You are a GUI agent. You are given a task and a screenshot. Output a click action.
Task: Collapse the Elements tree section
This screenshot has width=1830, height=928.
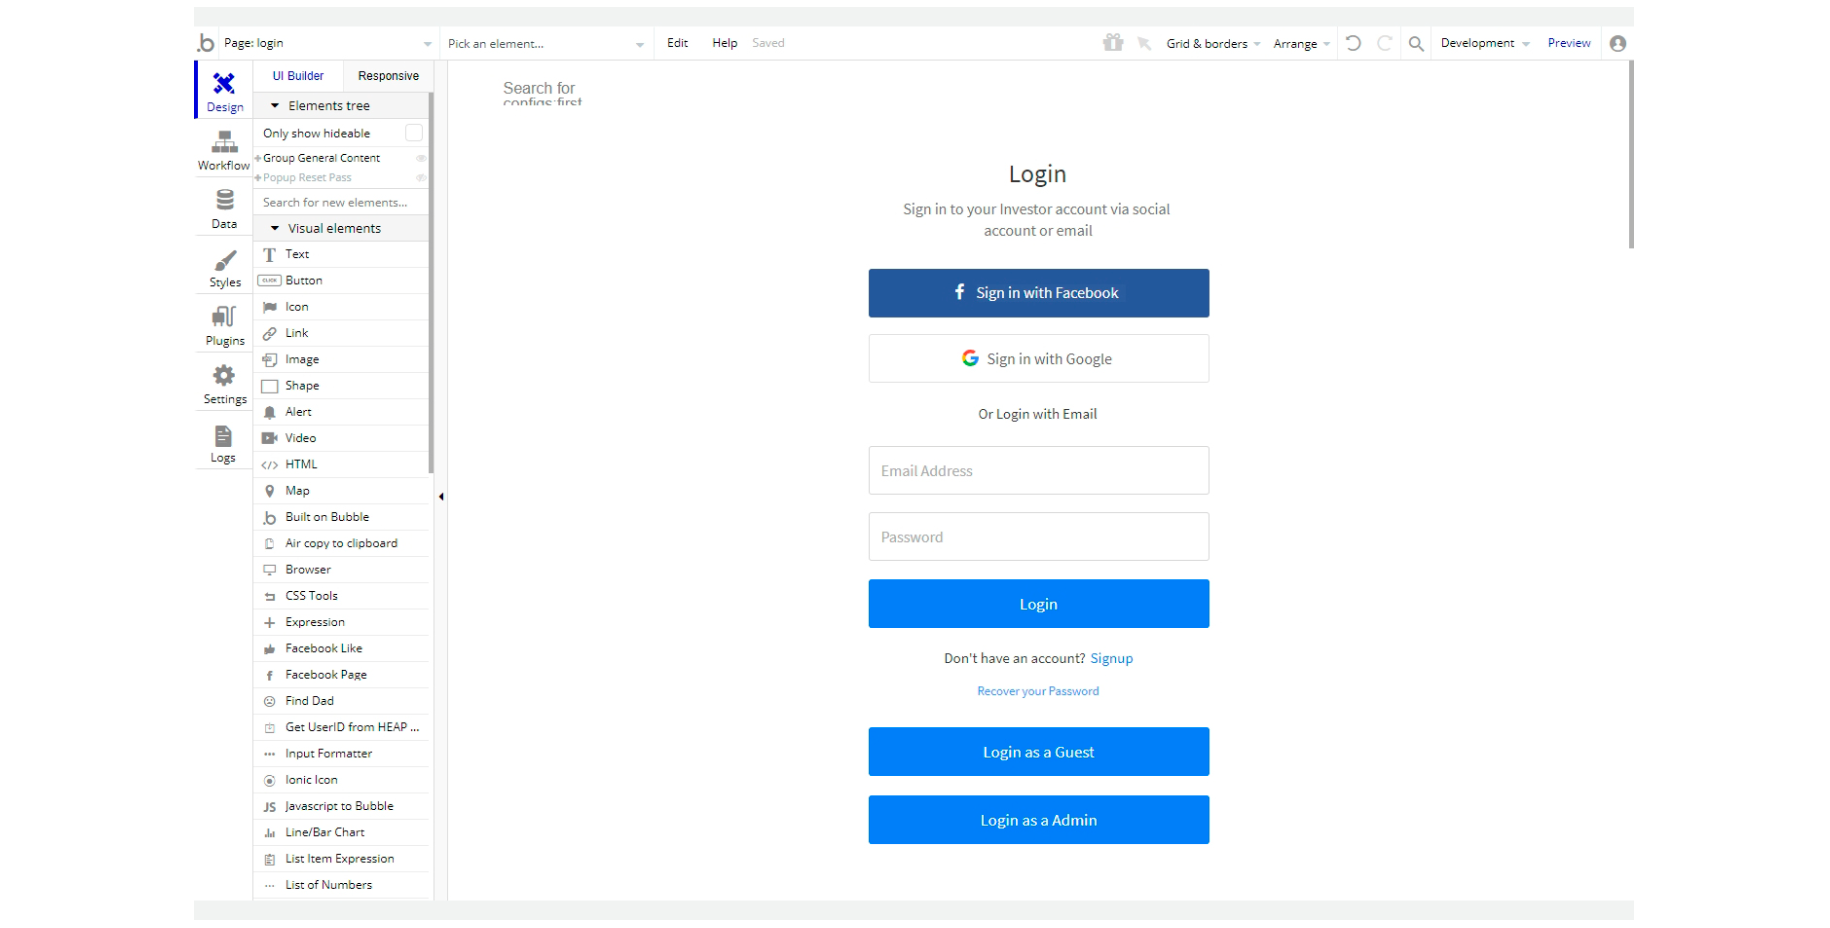[x=275, y=106]
